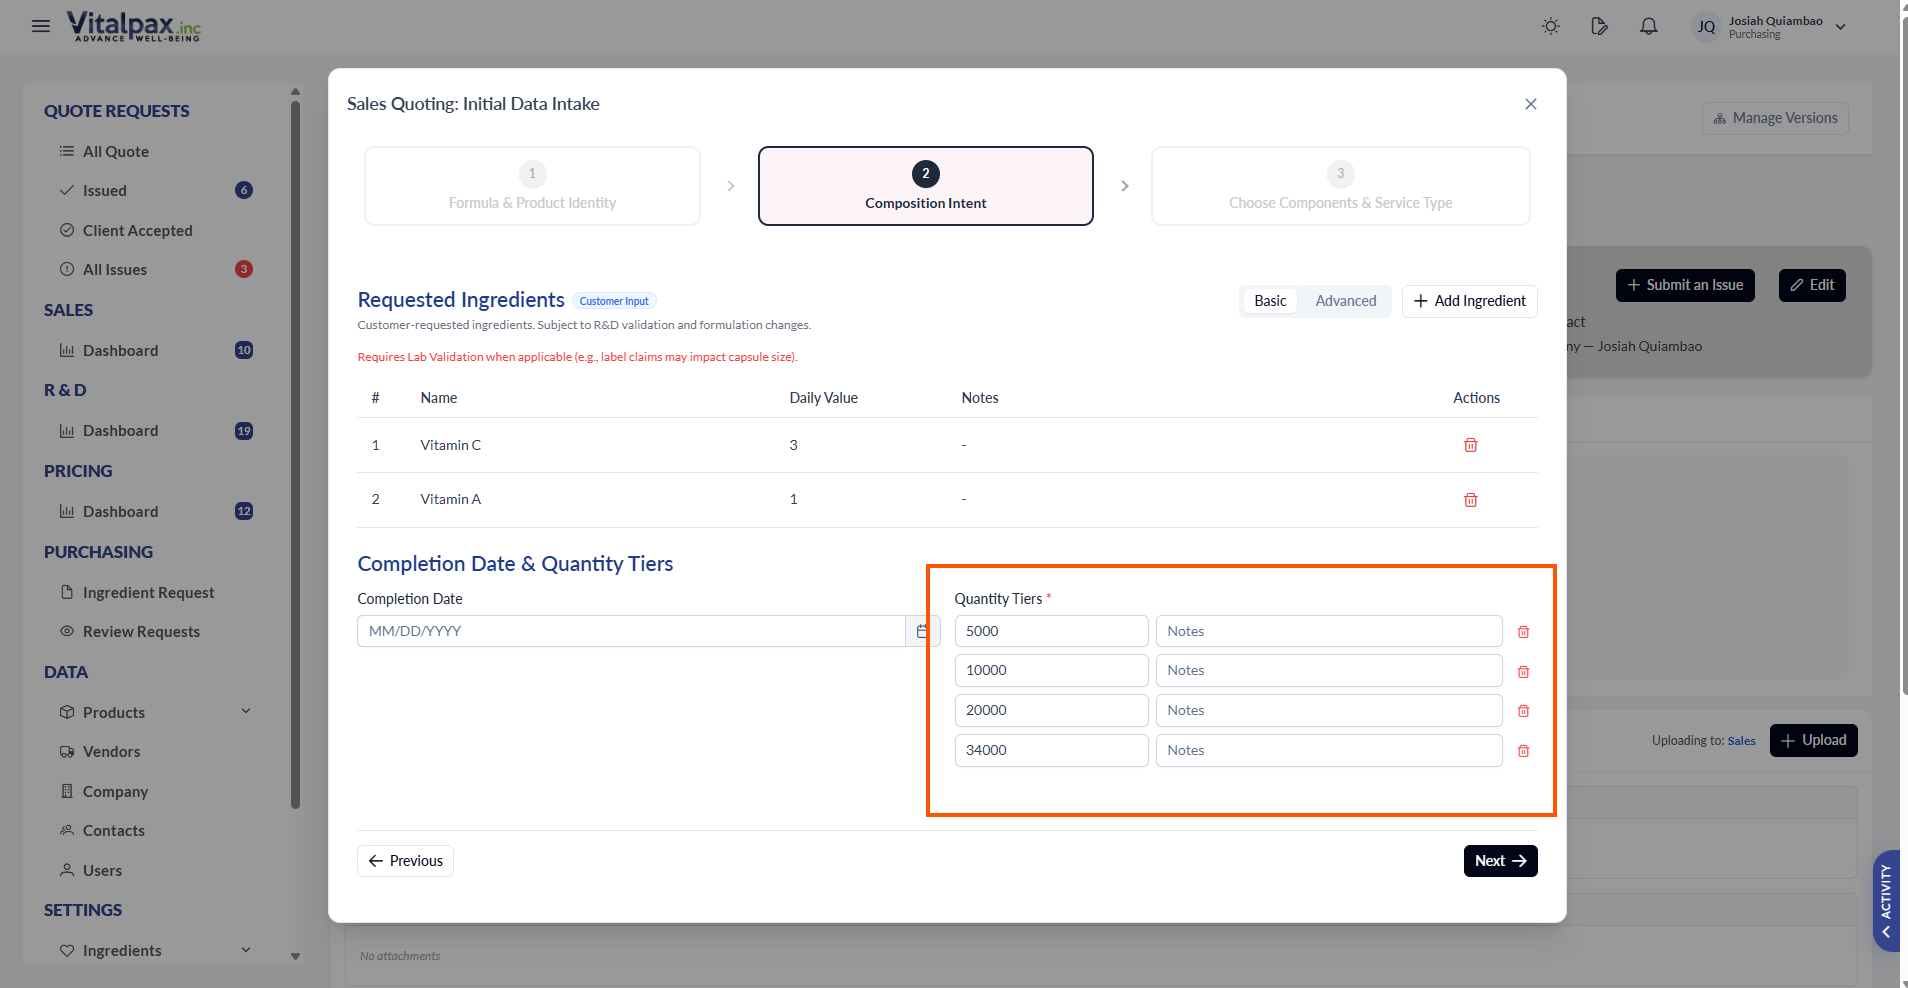Screen dimensions: 1908x988
Task: Open All Issues in sidebar
Action: (155, 269)
